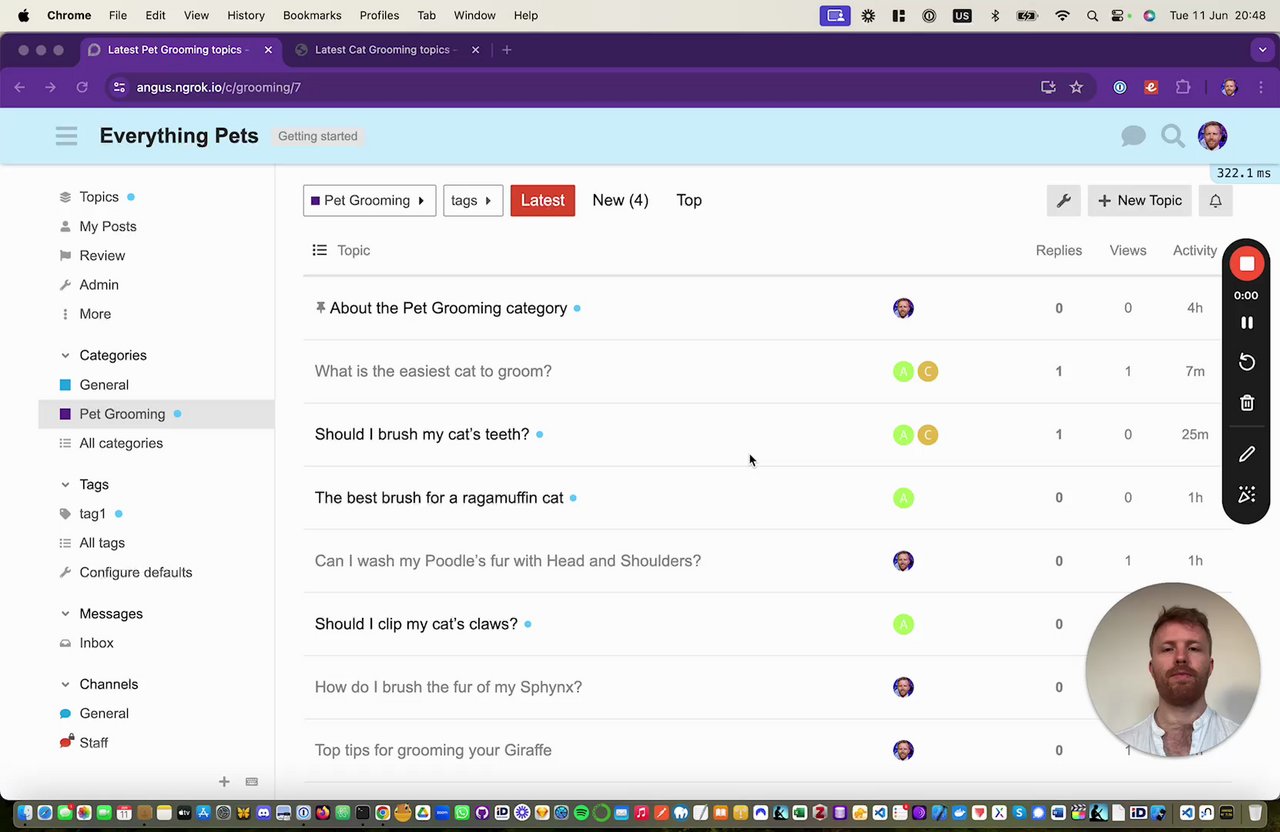This screenshot has height=832, width=1280.
Task: Click the wrench category settings button
Action: tap(1064, 200)
